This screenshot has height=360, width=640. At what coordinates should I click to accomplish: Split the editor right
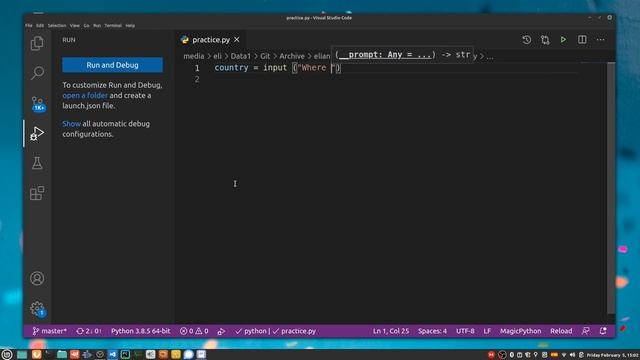(582, 40)
